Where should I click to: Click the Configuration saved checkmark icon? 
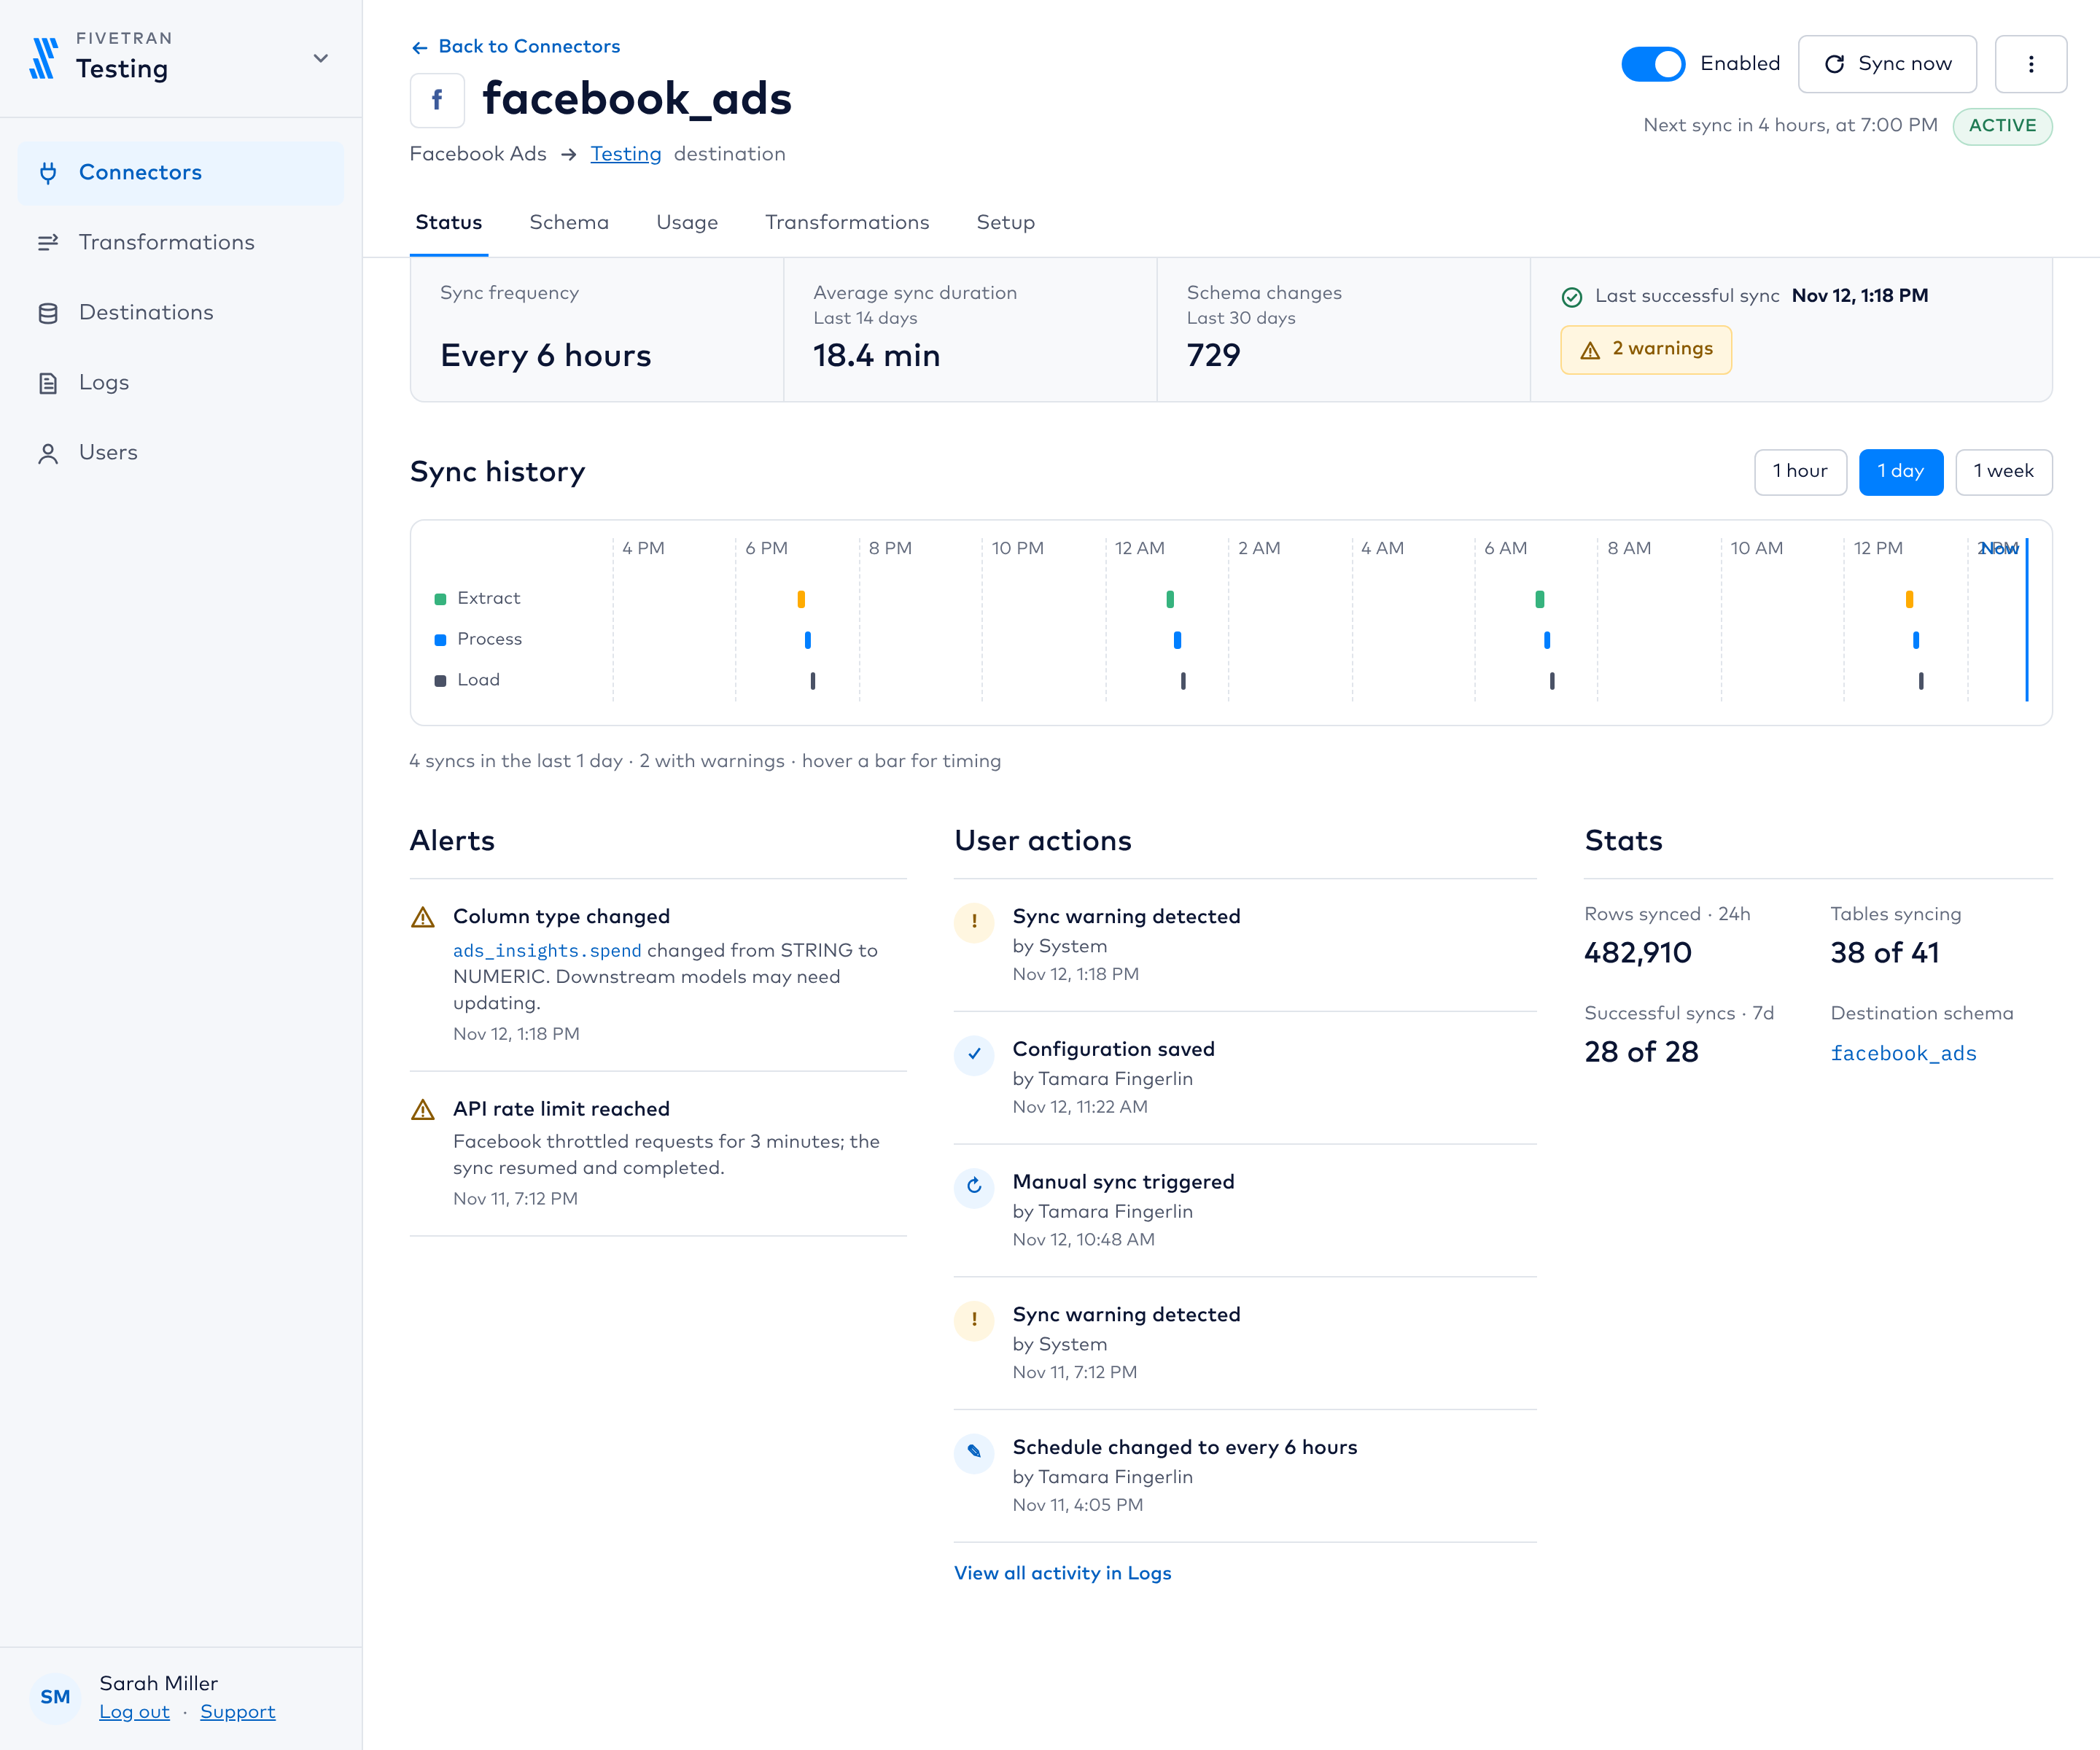coord(974,1055)
